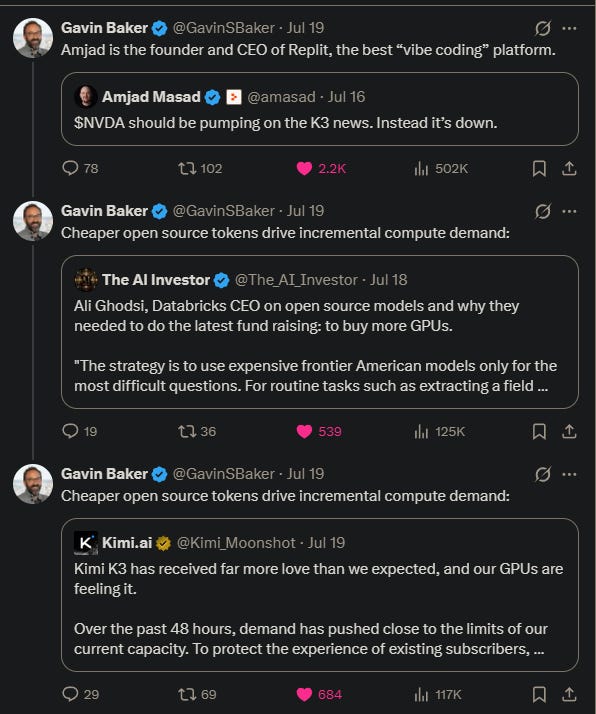Screen dimensions: 596x714
Task: Open more options menu on first tweet
Action: coord(569,28)
